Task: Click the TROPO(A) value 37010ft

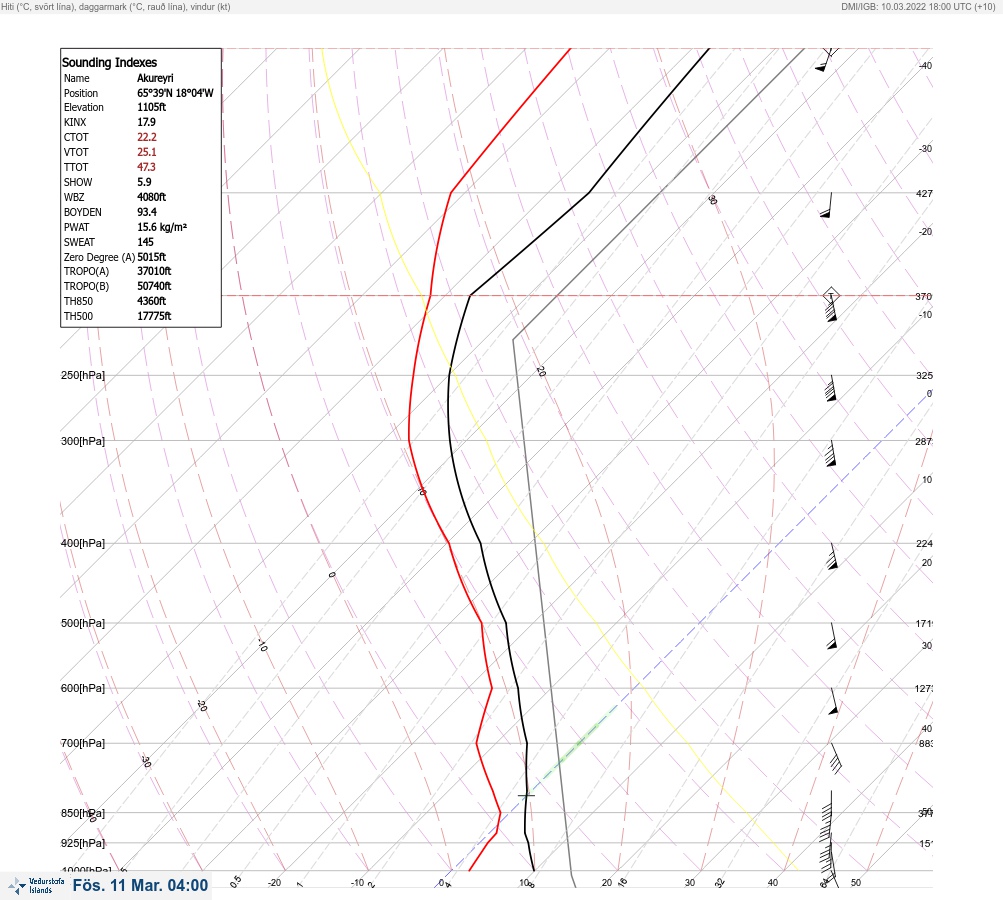Action: [154, 271]
